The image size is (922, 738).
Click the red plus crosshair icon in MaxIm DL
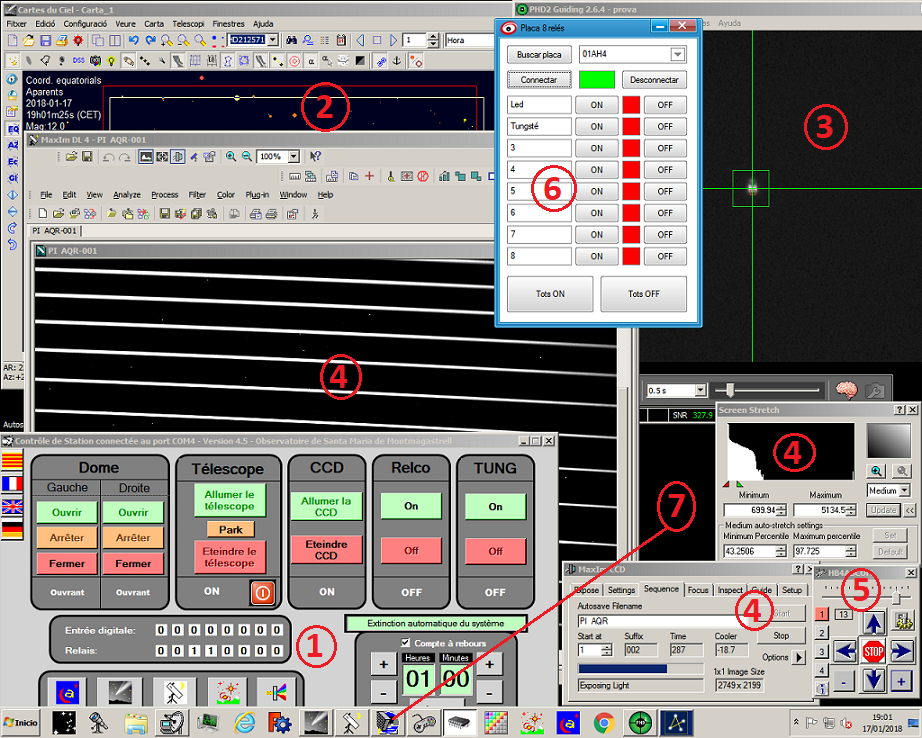click(369, 176)
